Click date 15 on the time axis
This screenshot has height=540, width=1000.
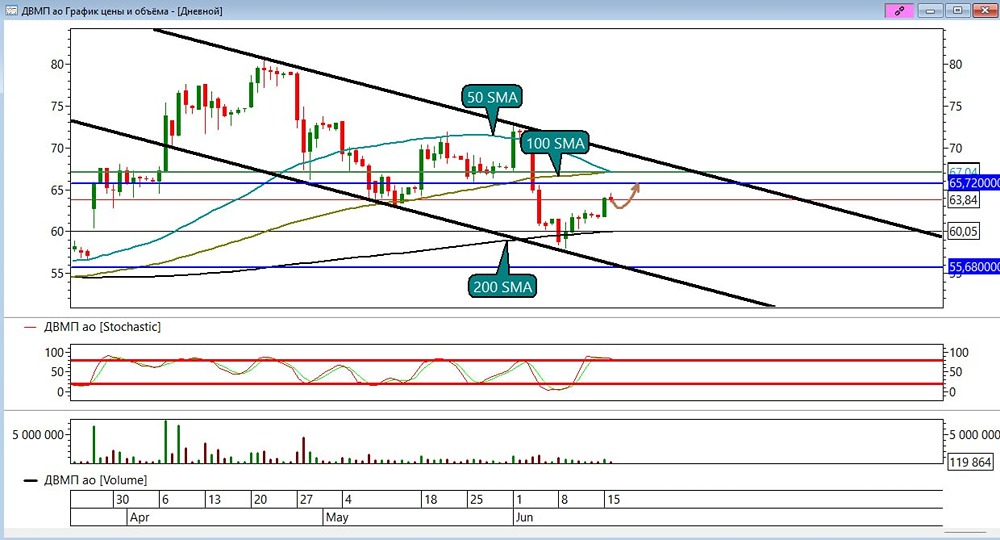[613, 500]
